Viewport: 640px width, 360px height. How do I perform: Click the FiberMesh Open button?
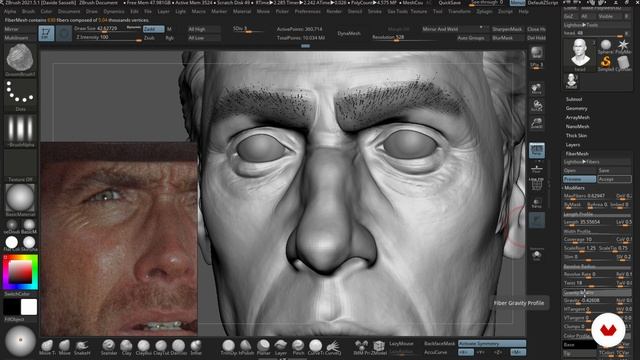point(579,171)
